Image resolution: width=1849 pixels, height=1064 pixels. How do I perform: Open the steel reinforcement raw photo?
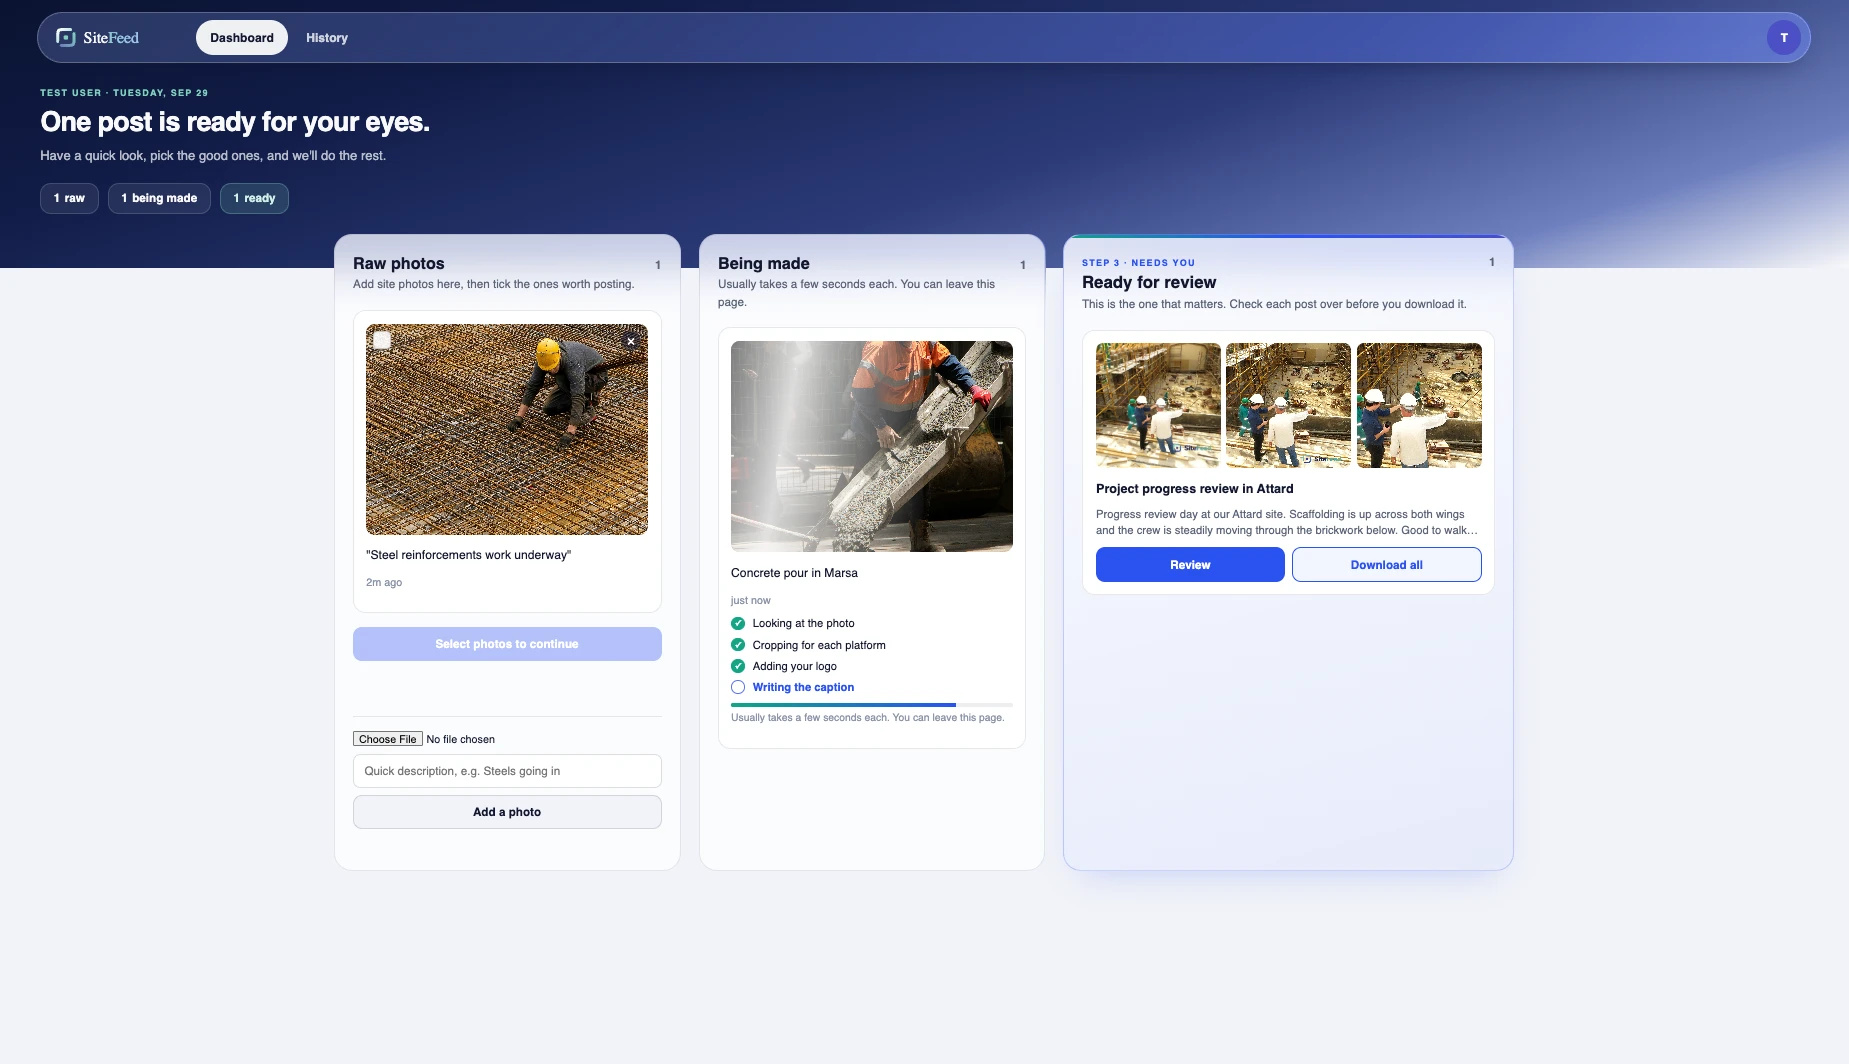[507, 429]
